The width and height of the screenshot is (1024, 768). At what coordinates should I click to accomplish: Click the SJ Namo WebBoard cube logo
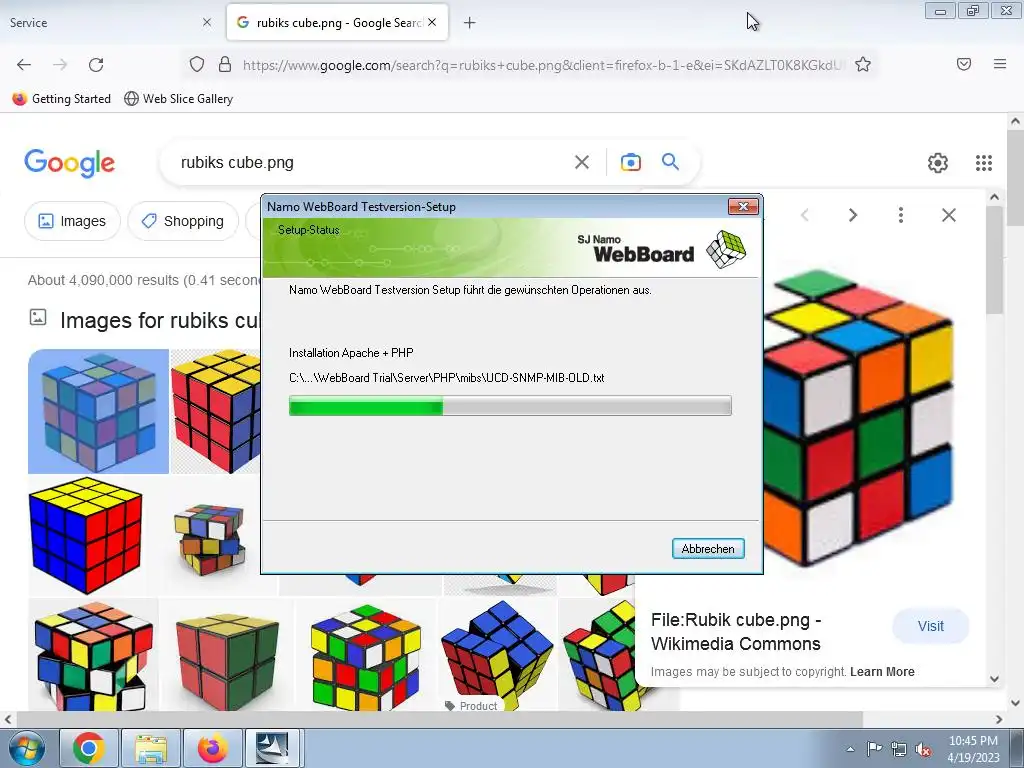(726, 249)
